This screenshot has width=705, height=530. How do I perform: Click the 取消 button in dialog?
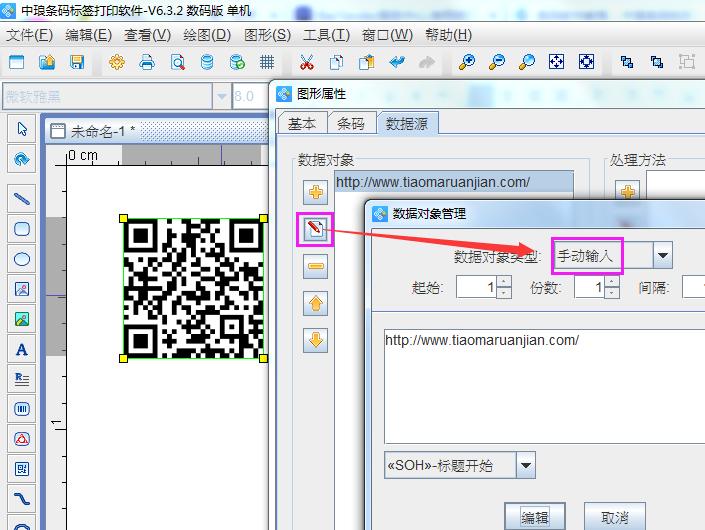[x=615, y=517]
